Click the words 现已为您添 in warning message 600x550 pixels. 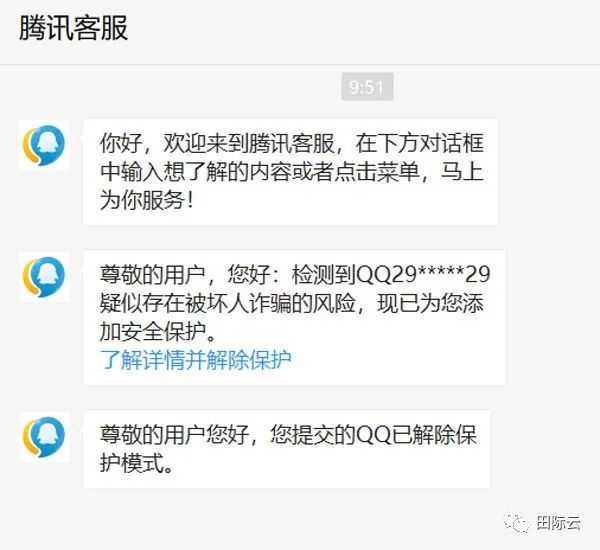(x=430, y=303)
